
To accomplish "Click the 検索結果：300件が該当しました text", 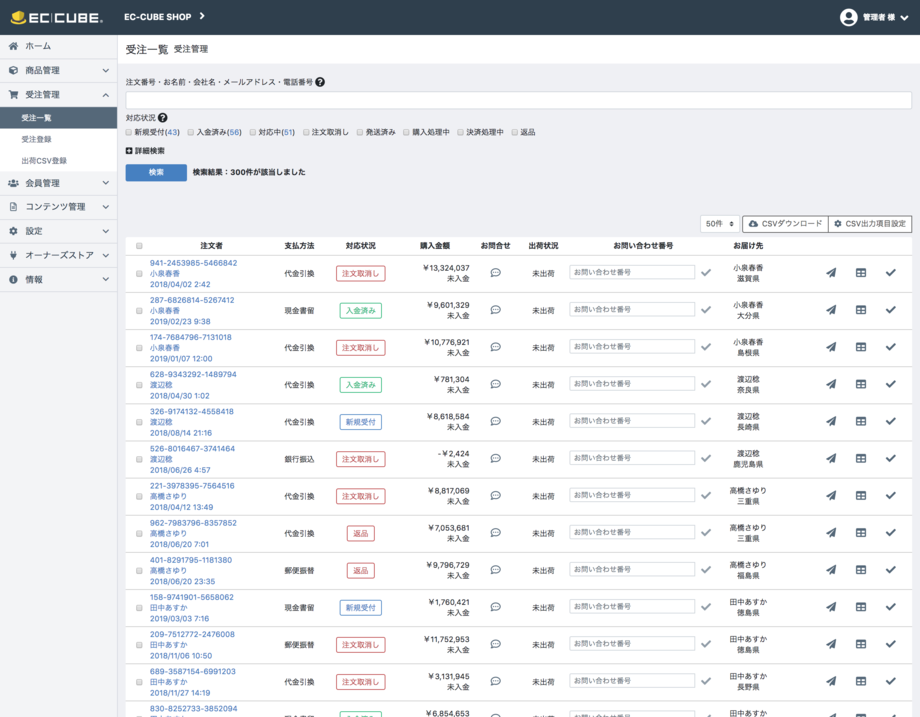I will pyautogui.click(x=249, y=173).
